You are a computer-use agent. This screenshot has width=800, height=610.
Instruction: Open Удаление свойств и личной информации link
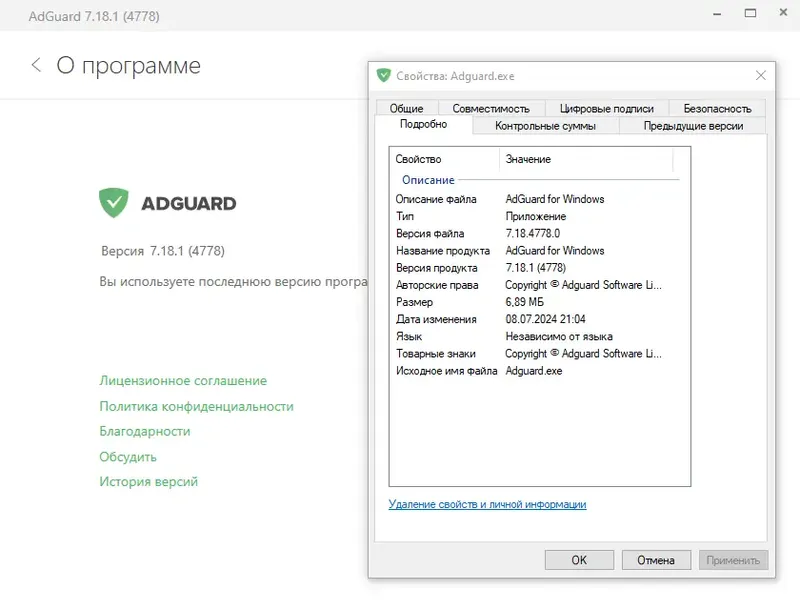tap(487, 504)
